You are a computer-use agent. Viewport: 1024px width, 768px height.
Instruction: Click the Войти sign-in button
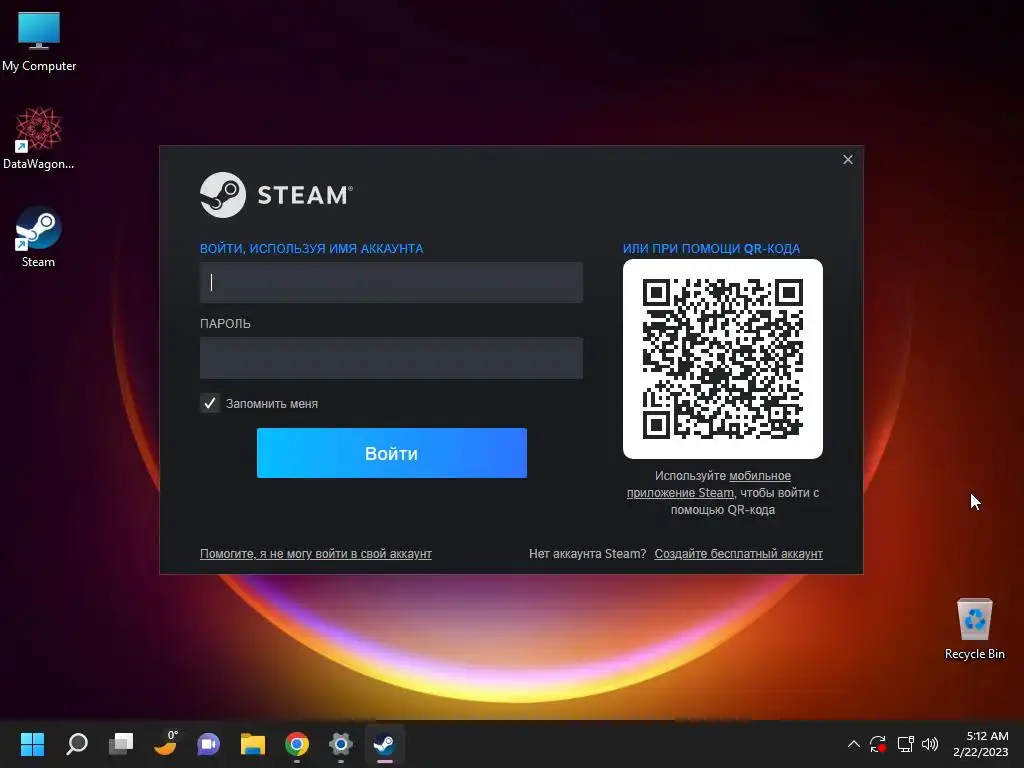(x=392, y=453)
